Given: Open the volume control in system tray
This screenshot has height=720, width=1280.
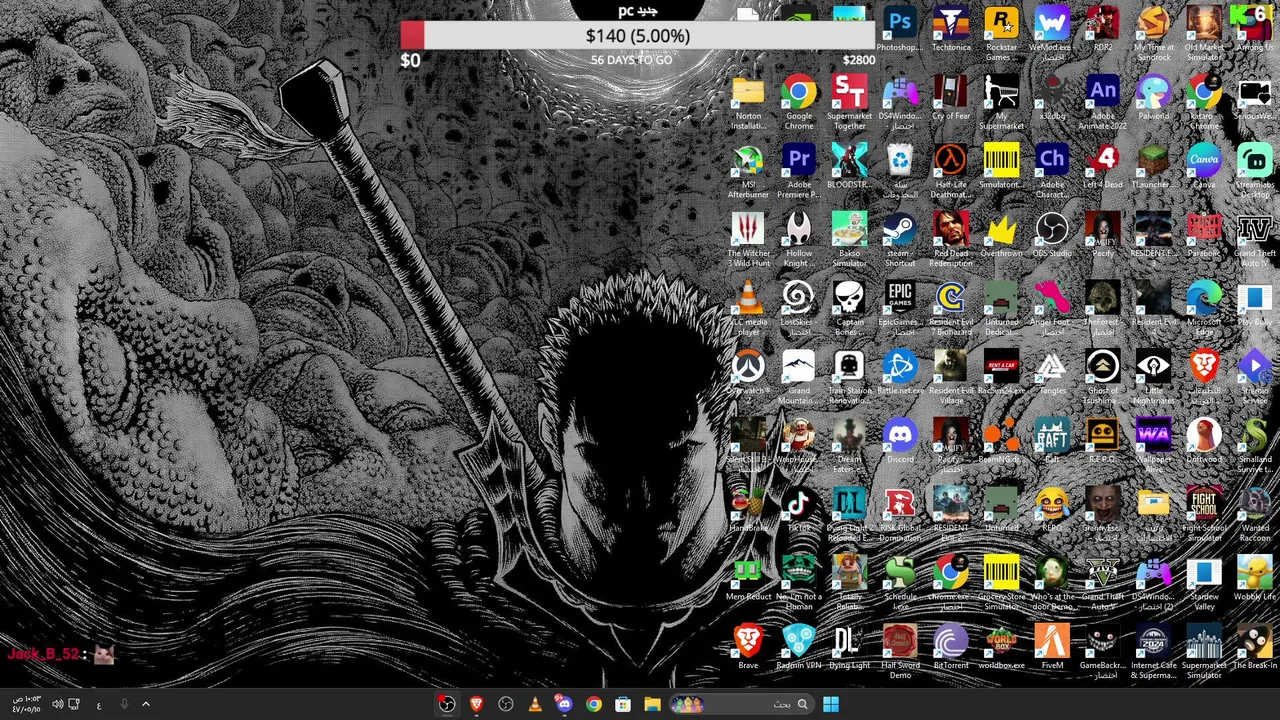Looking at the screenshot, I should pos(57,704).
